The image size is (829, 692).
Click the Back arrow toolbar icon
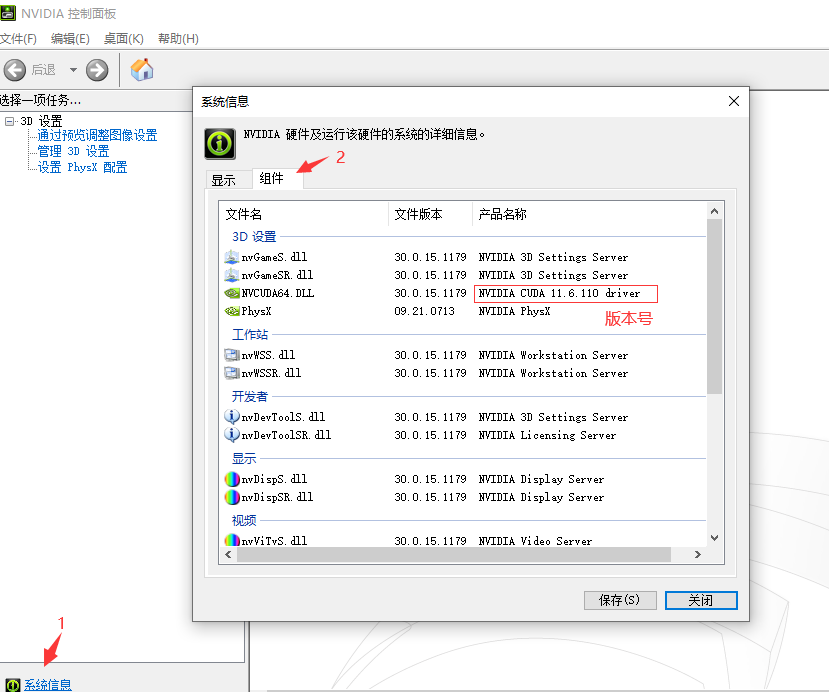[x=15, y=70]
